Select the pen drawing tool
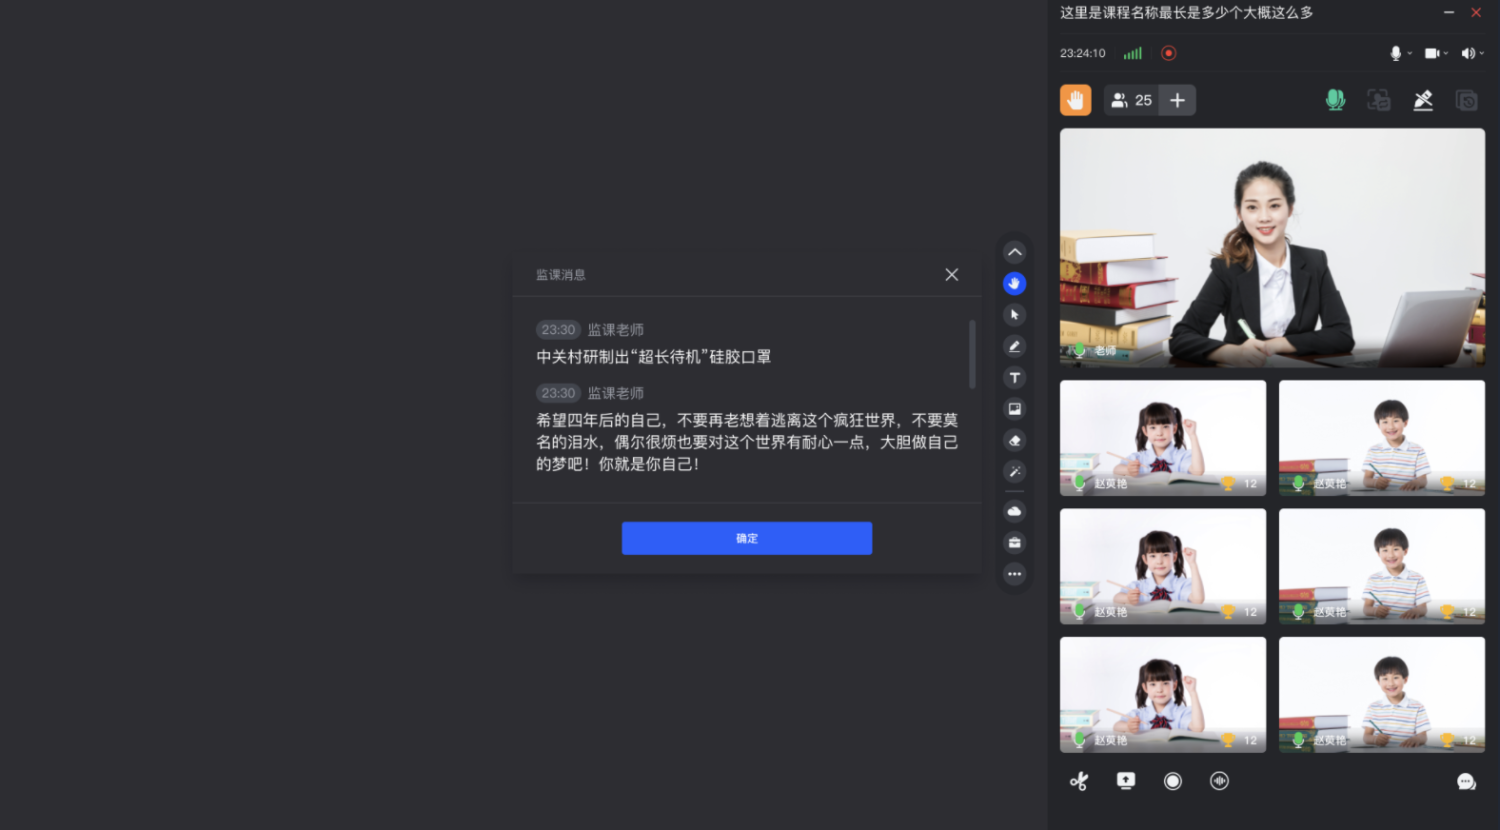 [1014, 346]
